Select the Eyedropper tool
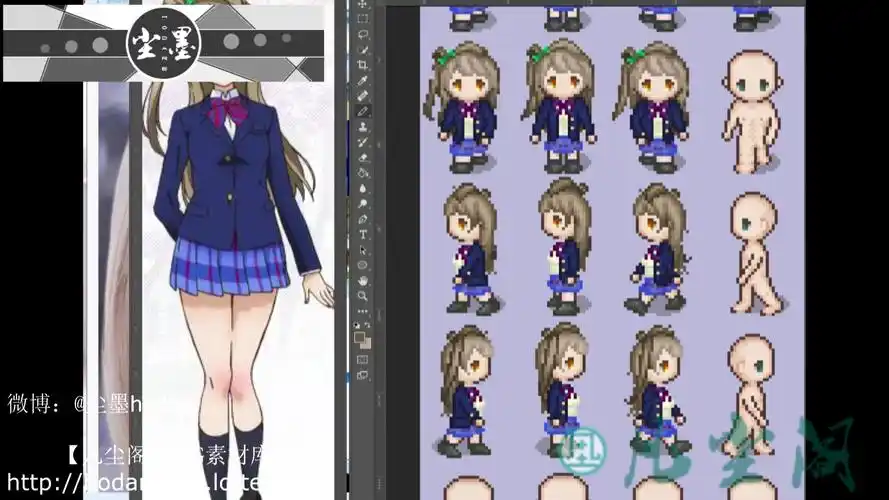The width and height of the screenshot is (889, 500). pos(363,80)
